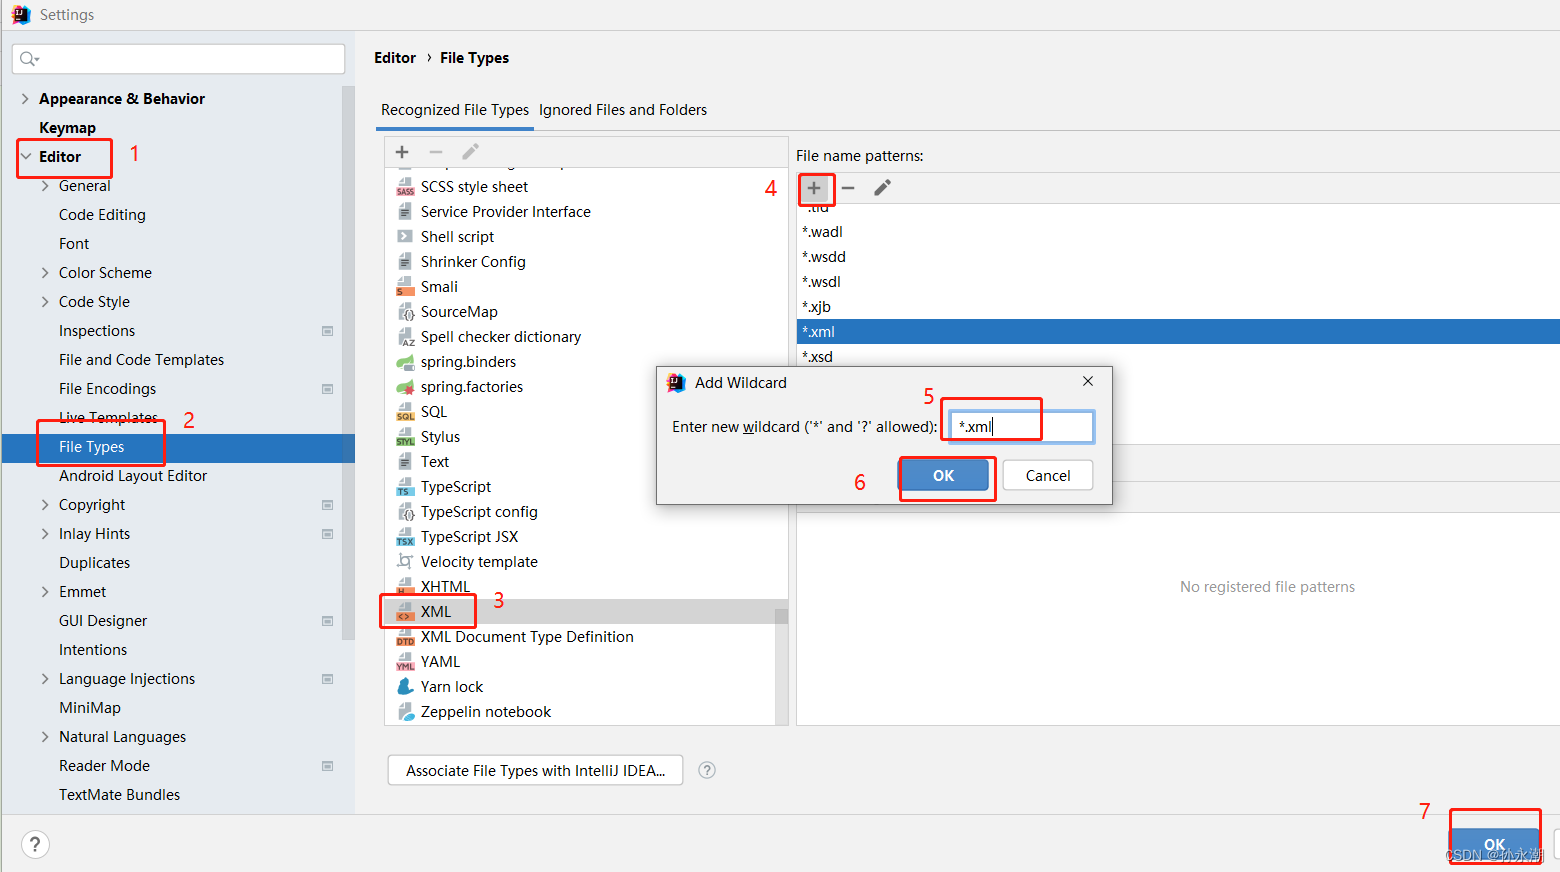Click project-level indicator beside File Encodings
This screenshot has width=1560, height=872.
pos(327,389)
